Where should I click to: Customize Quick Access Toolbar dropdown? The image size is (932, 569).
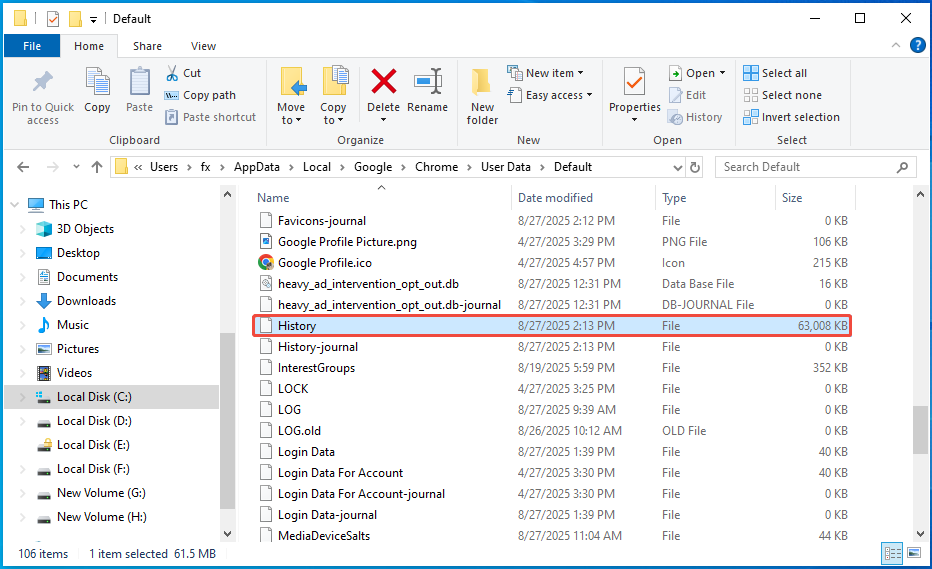[93, 20]
